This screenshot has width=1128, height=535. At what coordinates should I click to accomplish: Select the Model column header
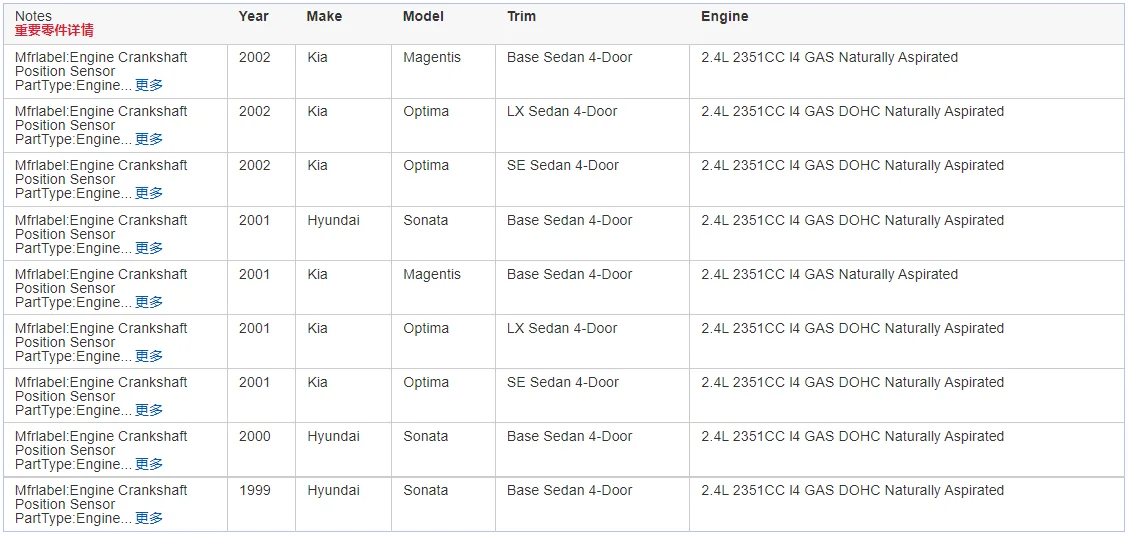click(x=423, y=16)
